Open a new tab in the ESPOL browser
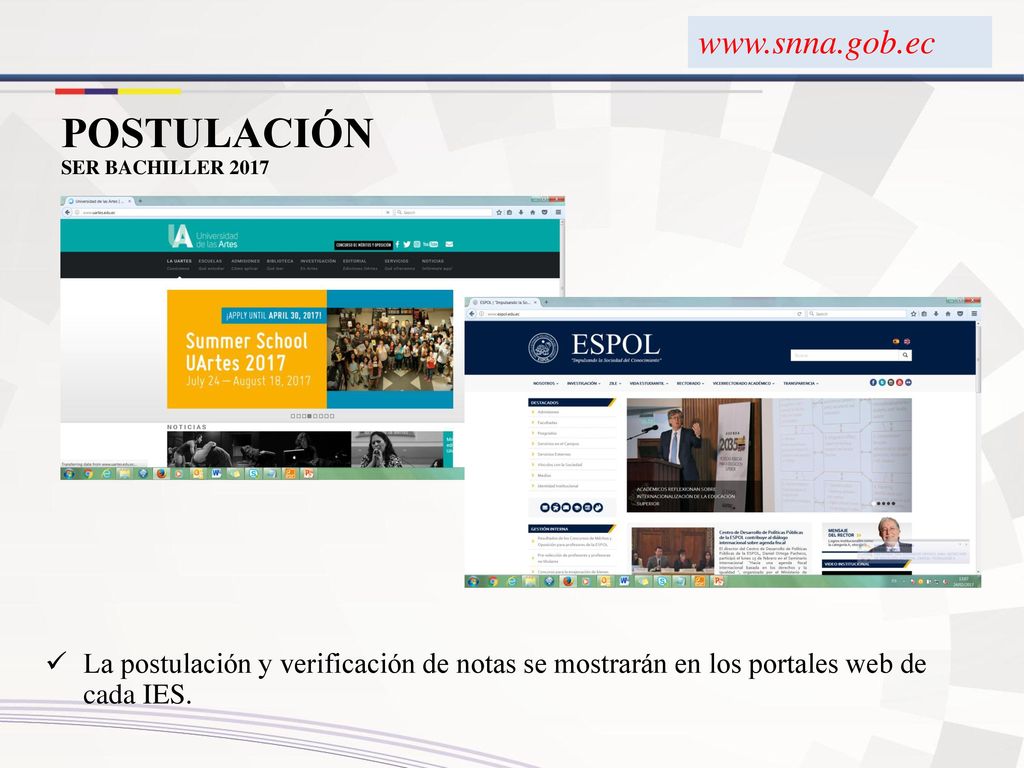The width and height of the screenshot is (1024, 768). (x=546, y=302)
